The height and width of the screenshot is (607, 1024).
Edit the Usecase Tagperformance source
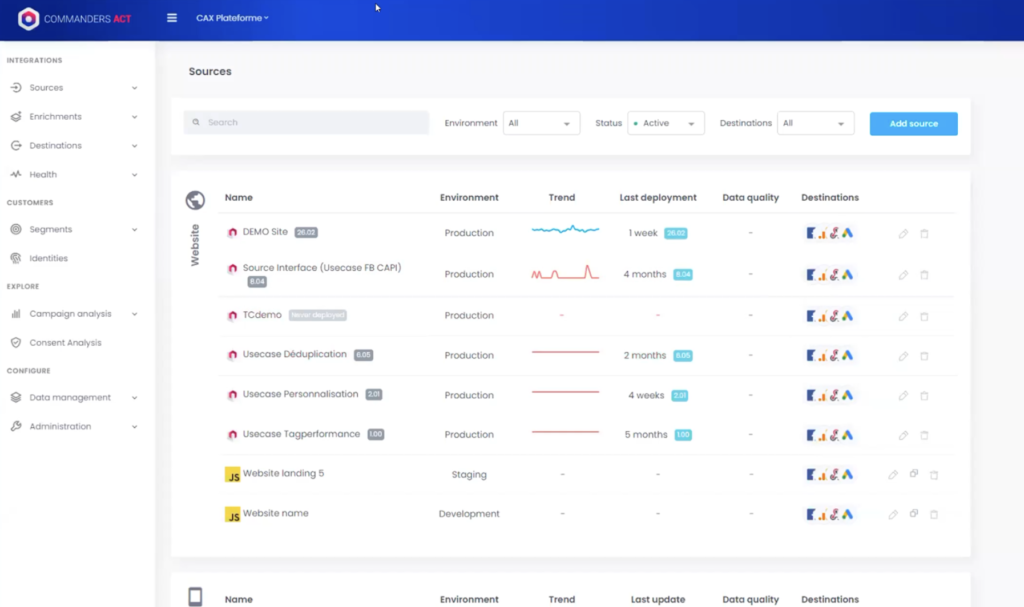(x=903, y=436)
